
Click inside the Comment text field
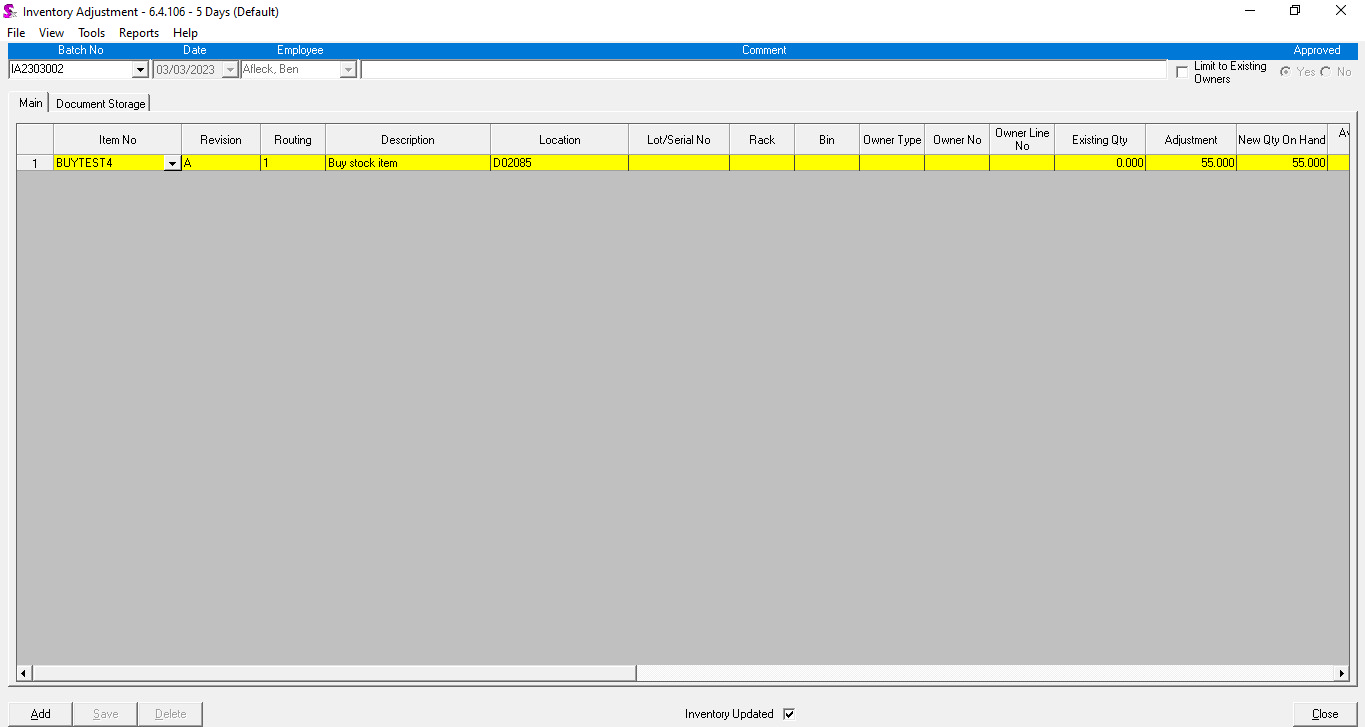[763, 70]
